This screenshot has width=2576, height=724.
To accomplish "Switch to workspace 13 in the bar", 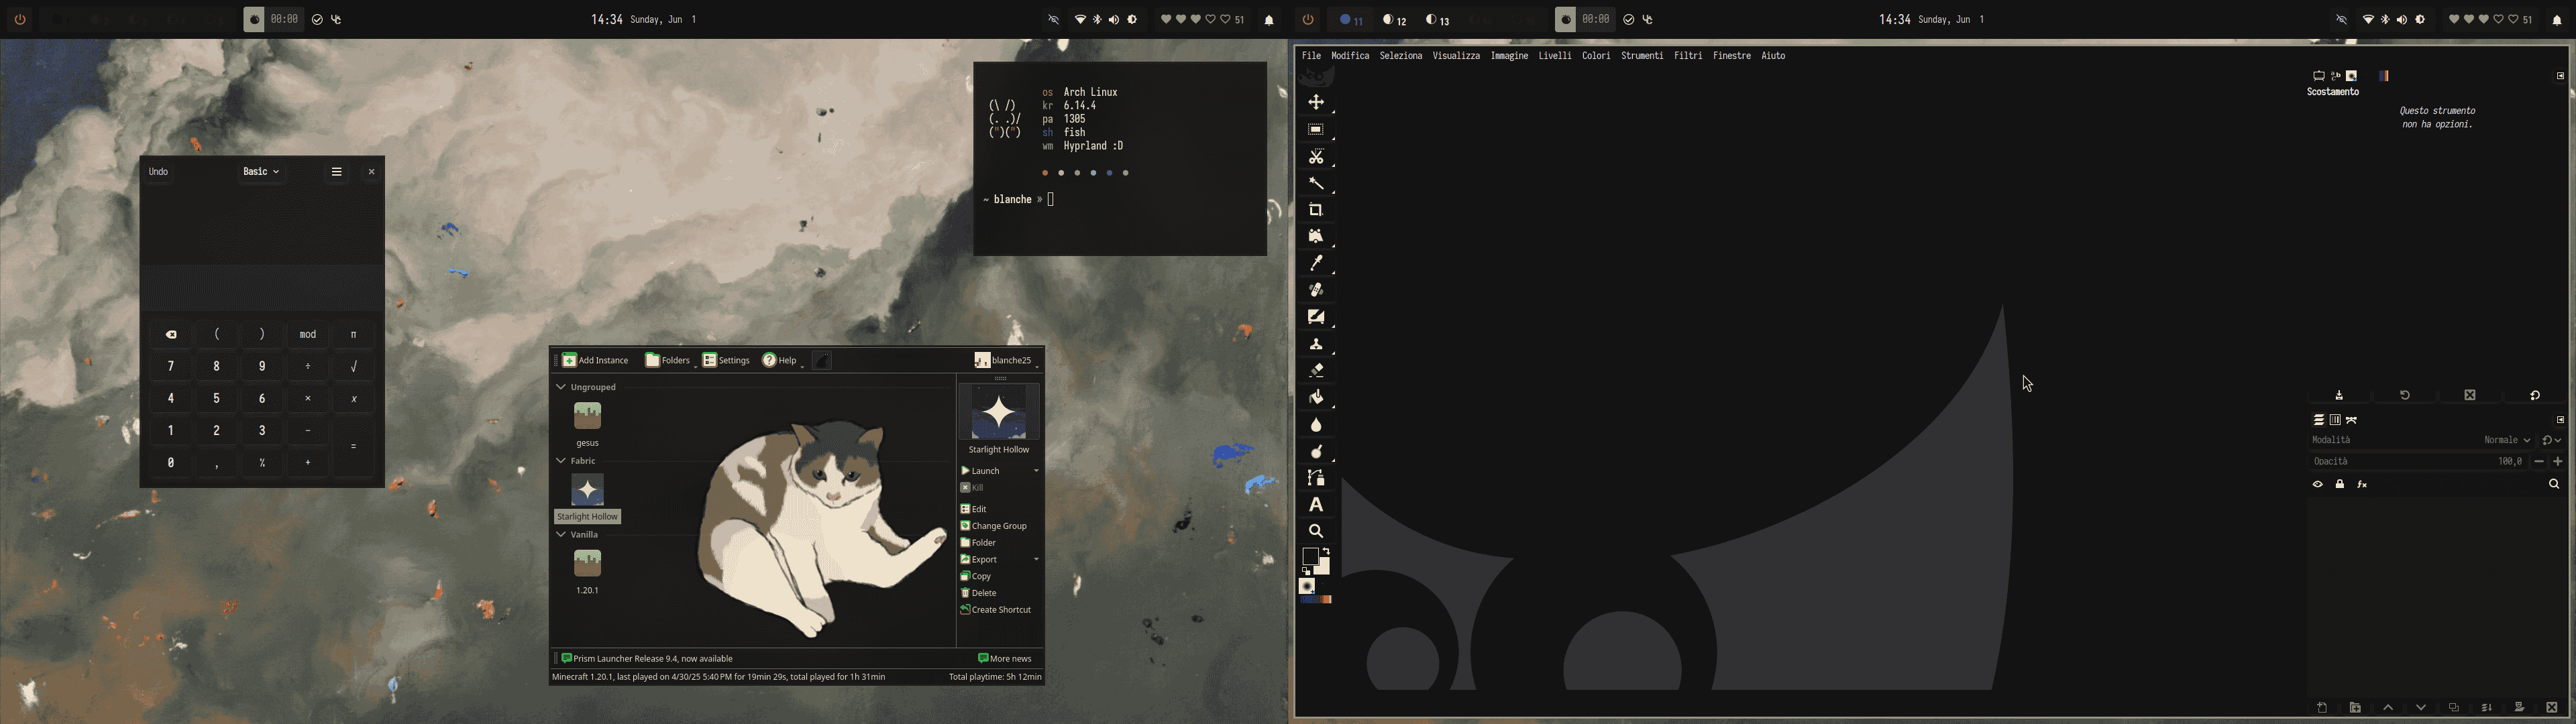I will tap(1437, 20).
